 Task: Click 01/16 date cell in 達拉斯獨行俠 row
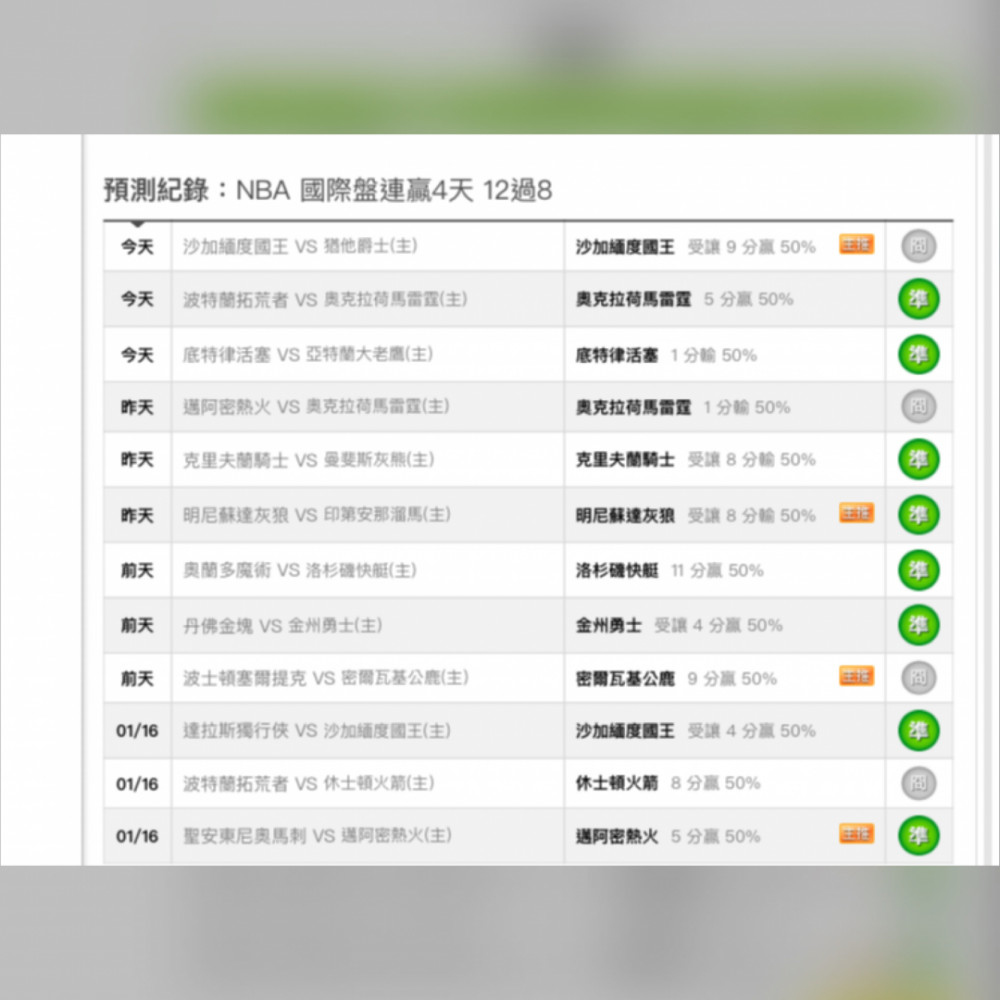click(x=137, y=731)
